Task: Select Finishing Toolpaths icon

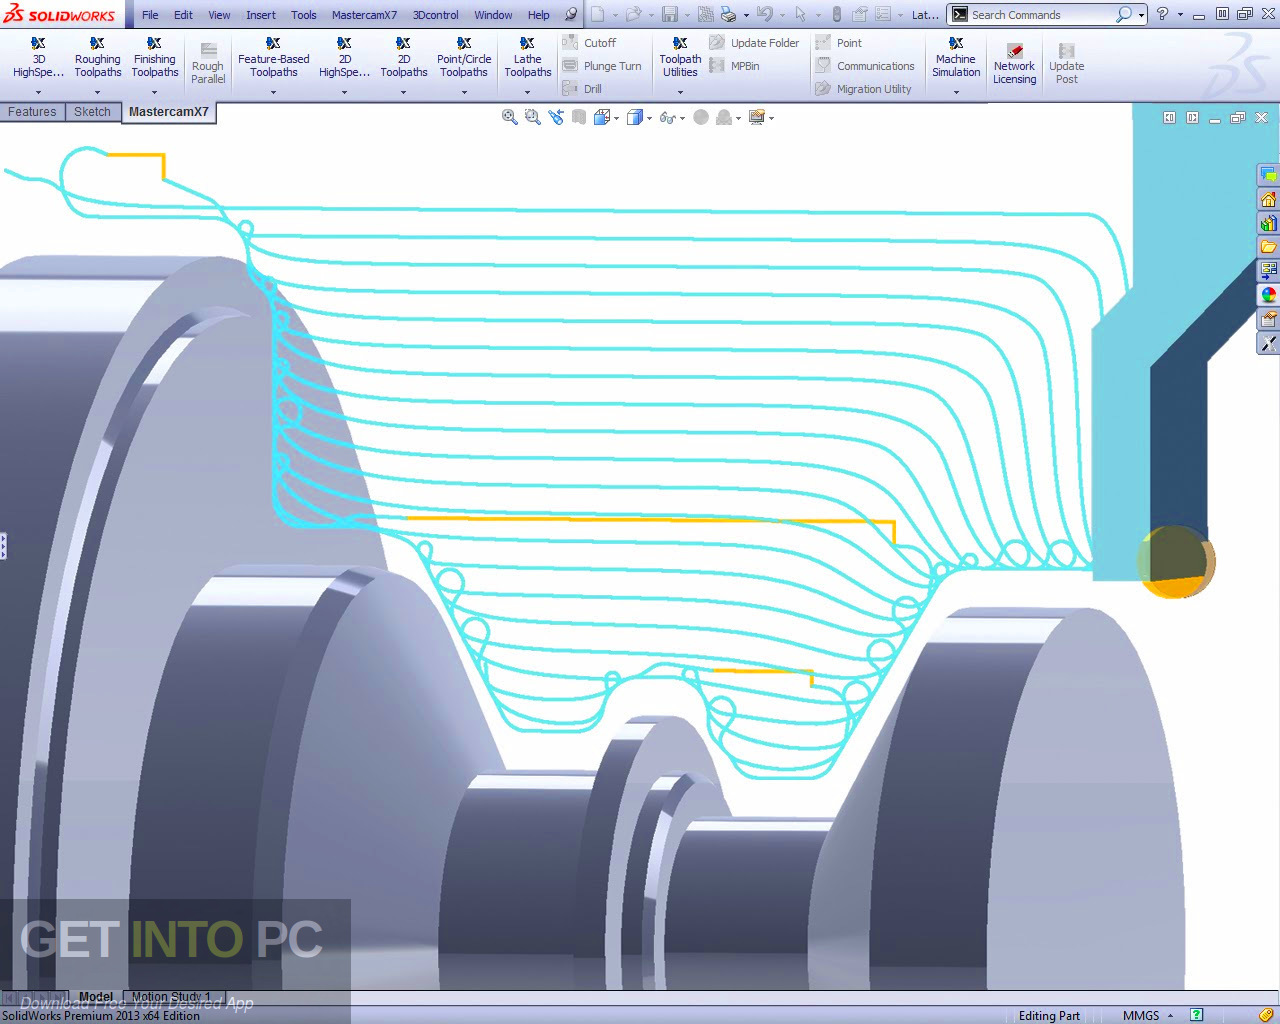Action: click(x=154, y=57)
